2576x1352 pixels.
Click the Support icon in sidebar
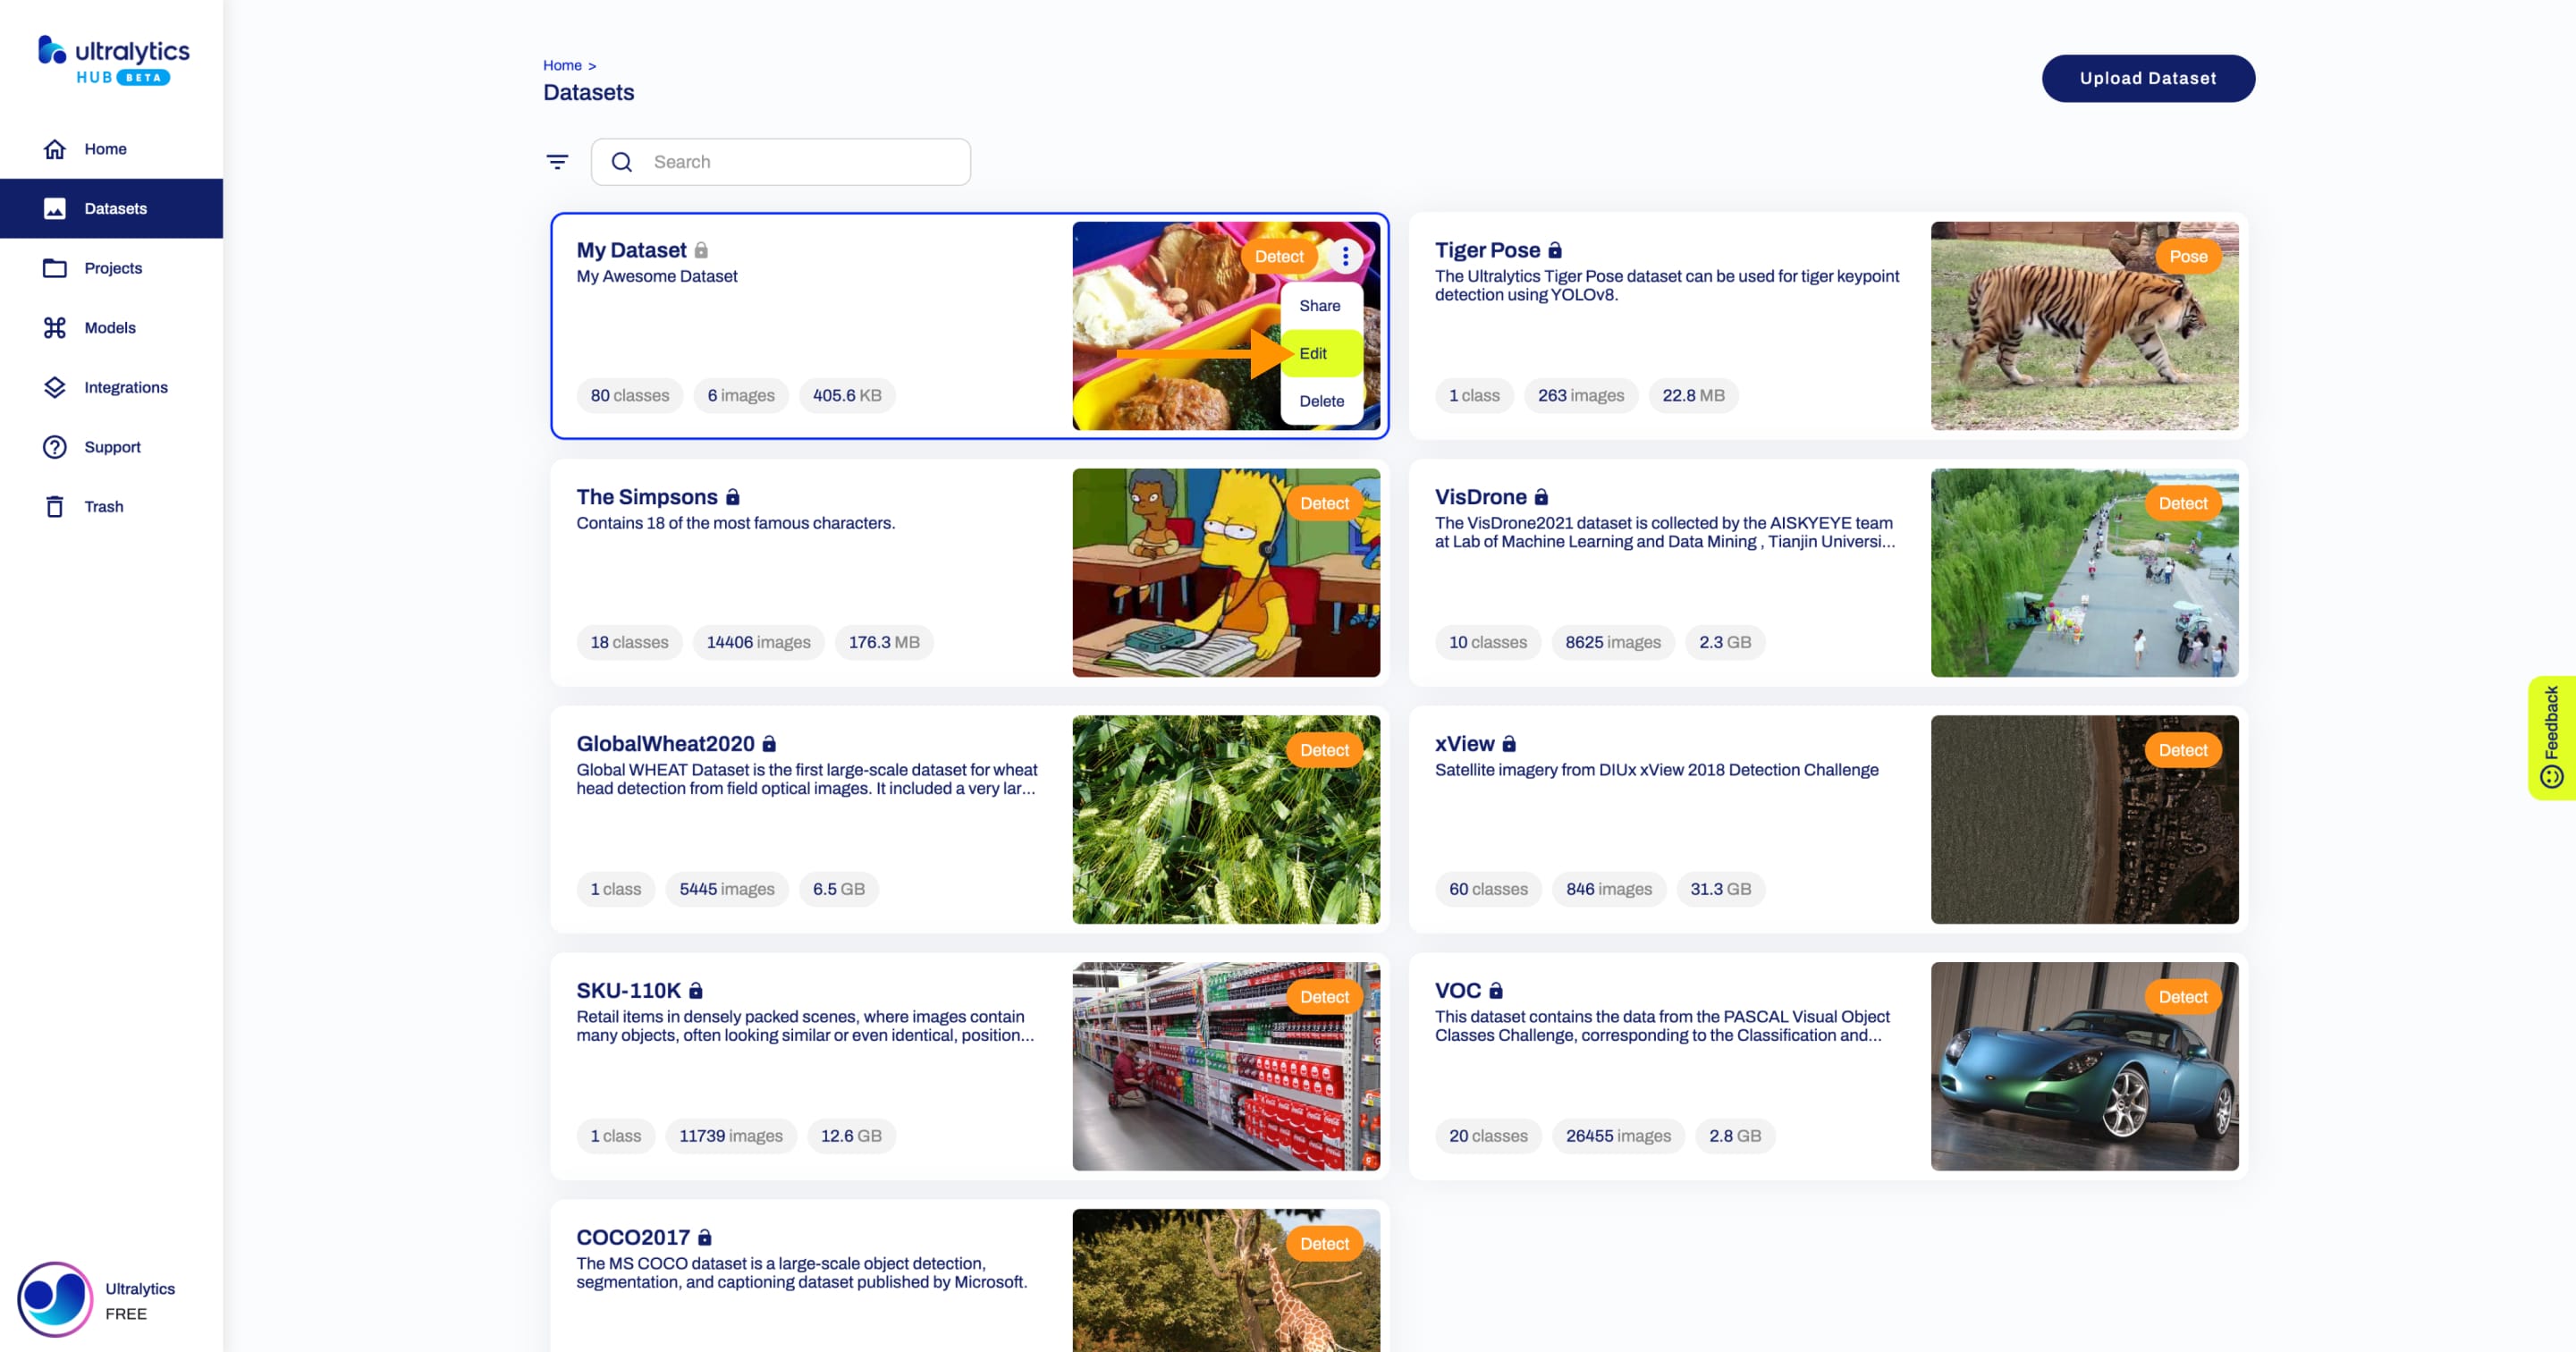click(53, 446)
